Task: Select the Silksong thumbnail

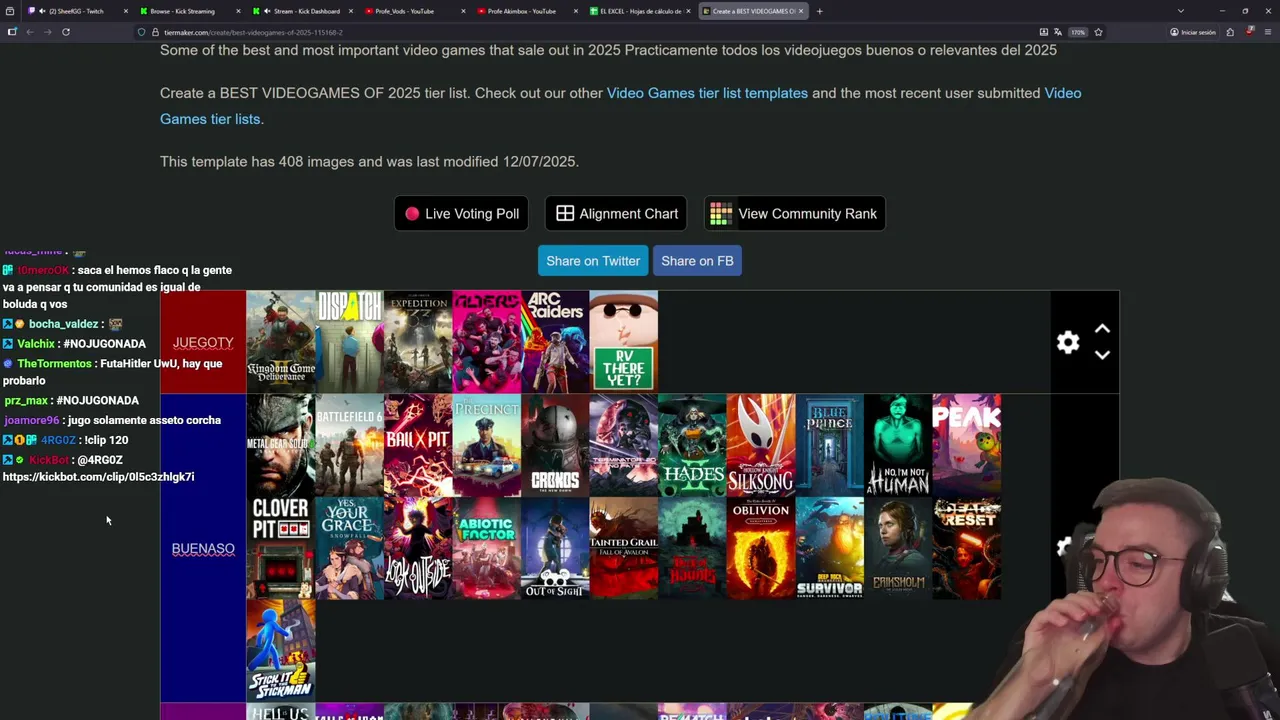Action: click(x=761, y=445)
